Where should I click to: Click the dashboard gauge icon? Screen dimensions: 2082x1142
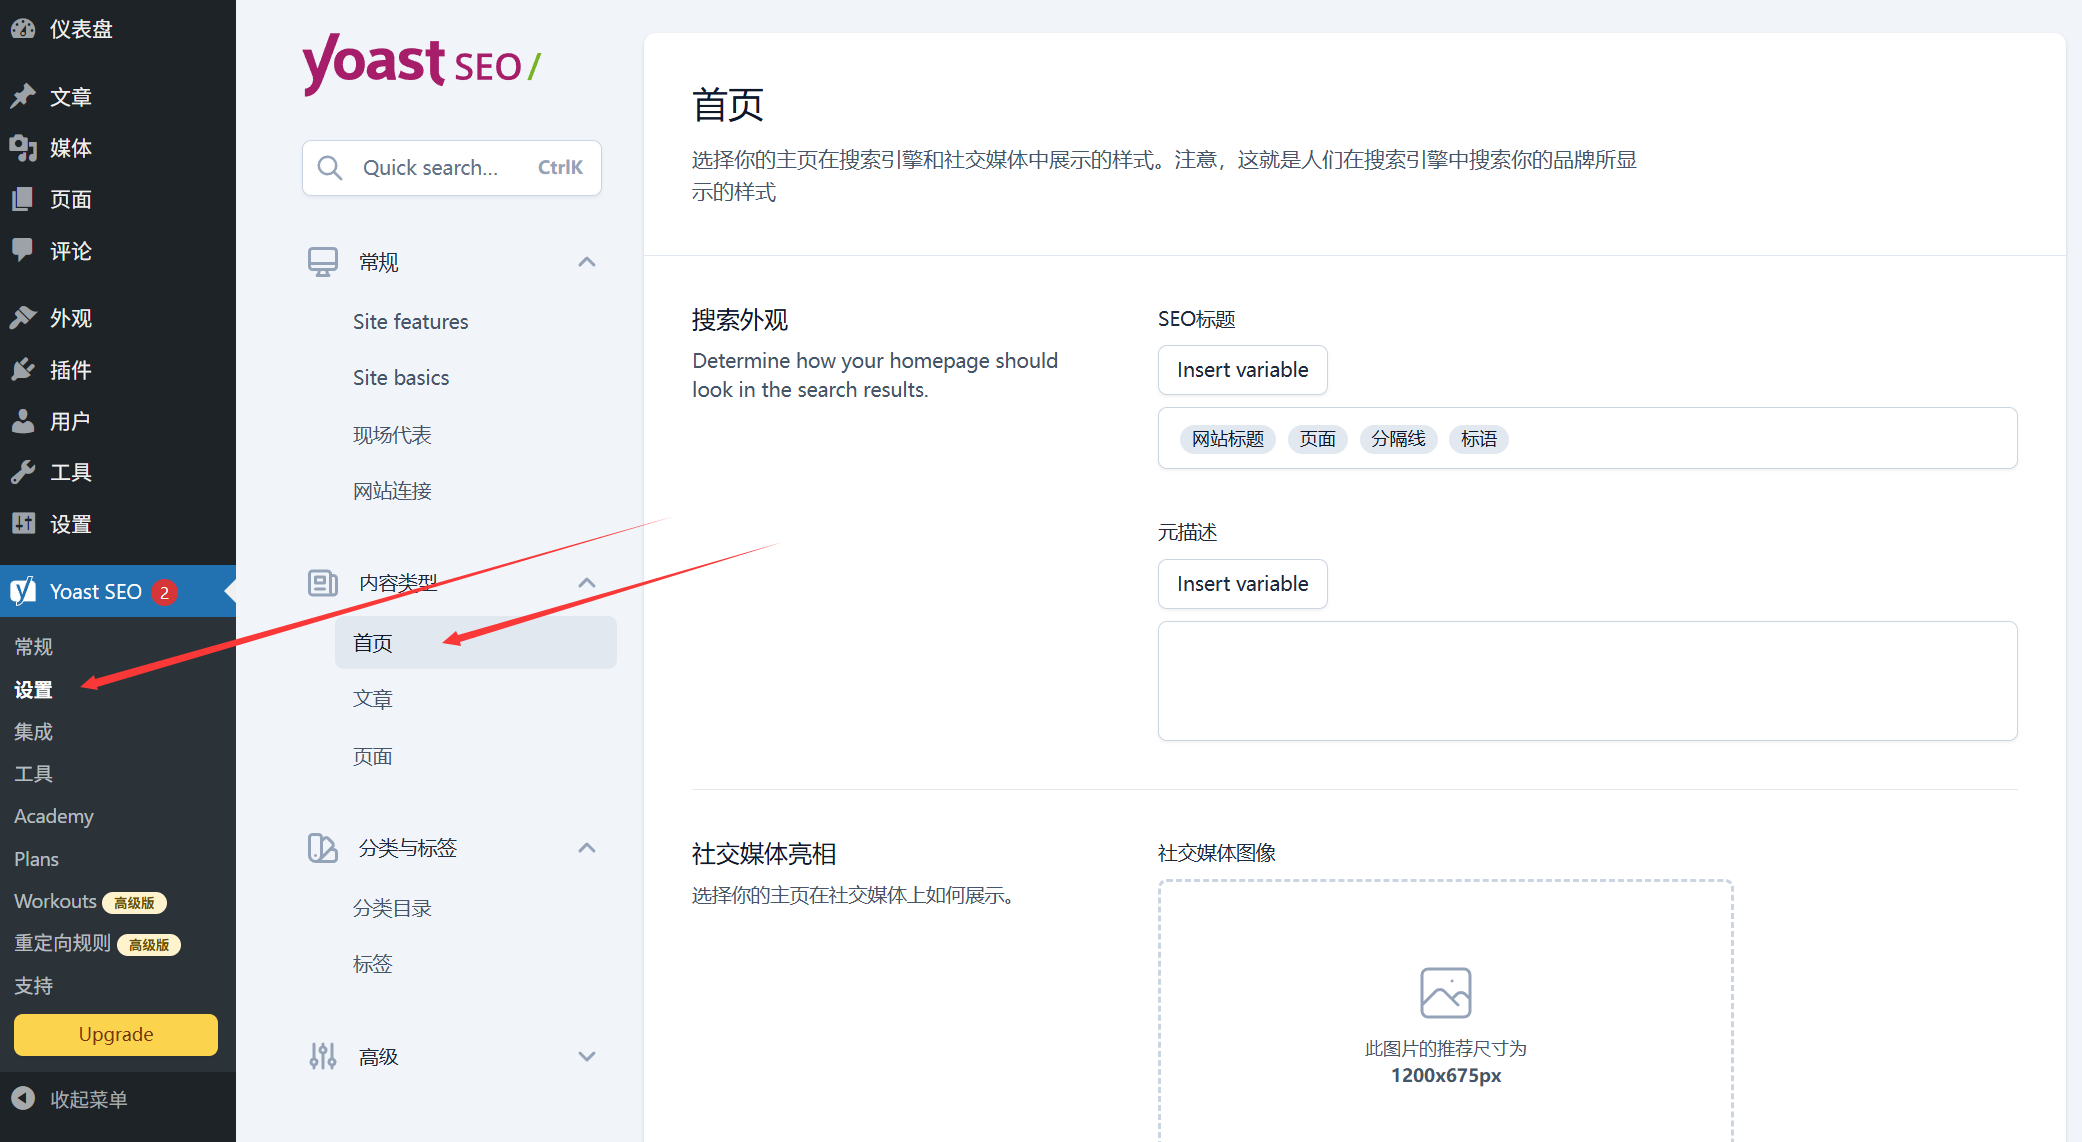coord(23,29)
